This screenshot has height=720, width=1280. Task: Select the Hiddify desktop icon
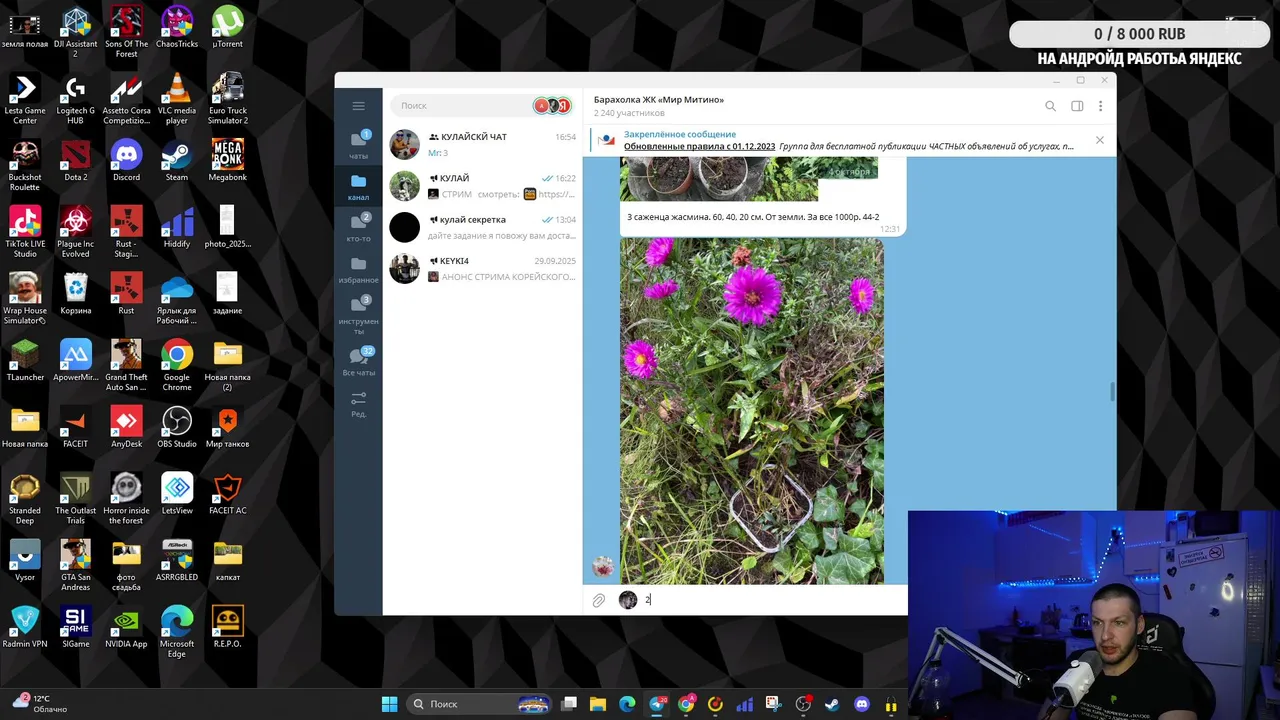177,227
